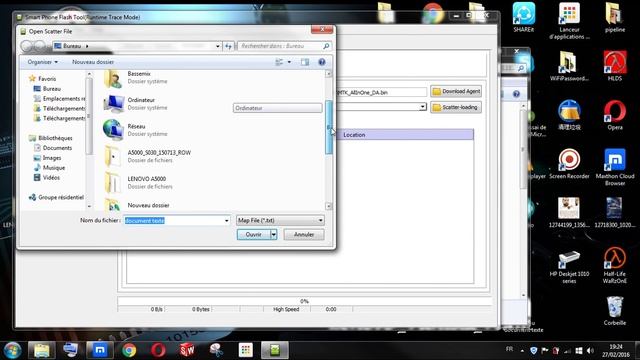Screen dimensions: 640x360
Task: Open the Réseau network folder
Action: pyautogui.click(x=137, y=130)
